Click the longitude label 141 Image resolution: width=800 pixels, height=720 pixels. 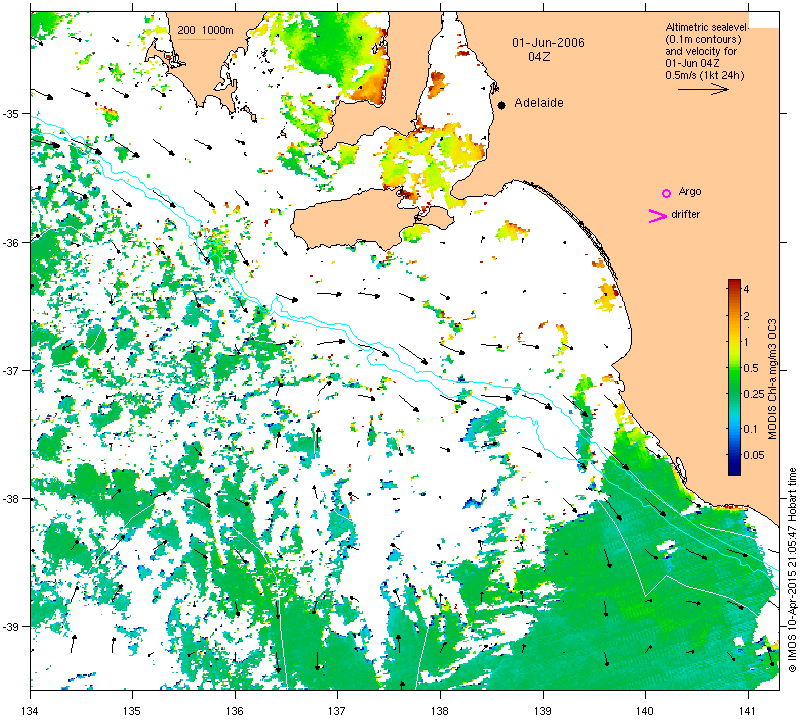point(748,709)
